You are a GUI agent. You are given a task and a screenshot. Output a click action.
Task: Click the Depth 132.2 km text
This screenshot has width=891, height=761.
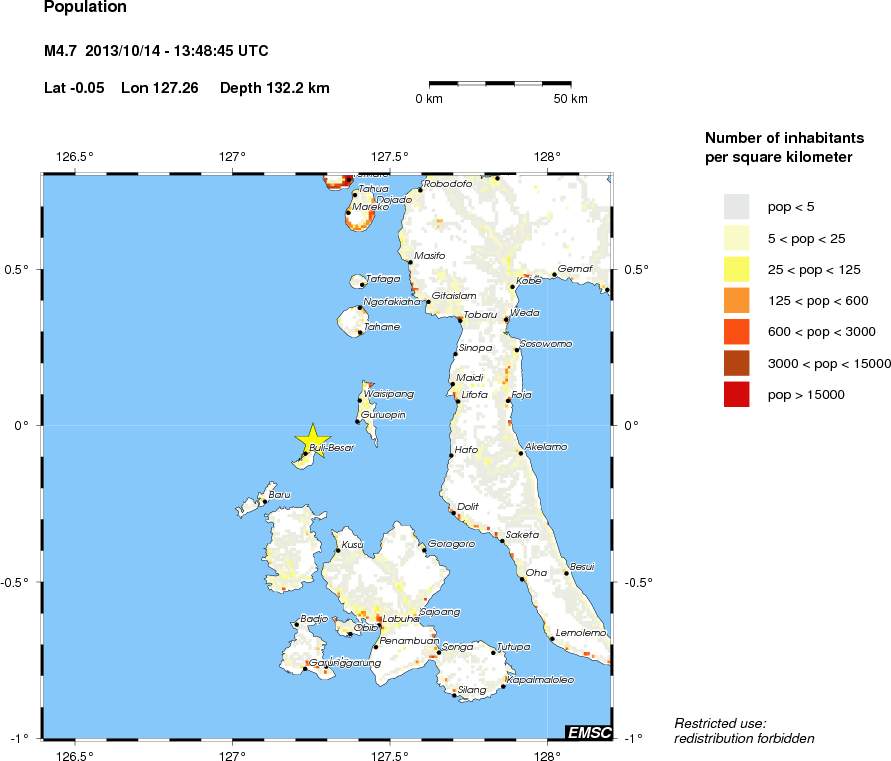pos(274,88)
